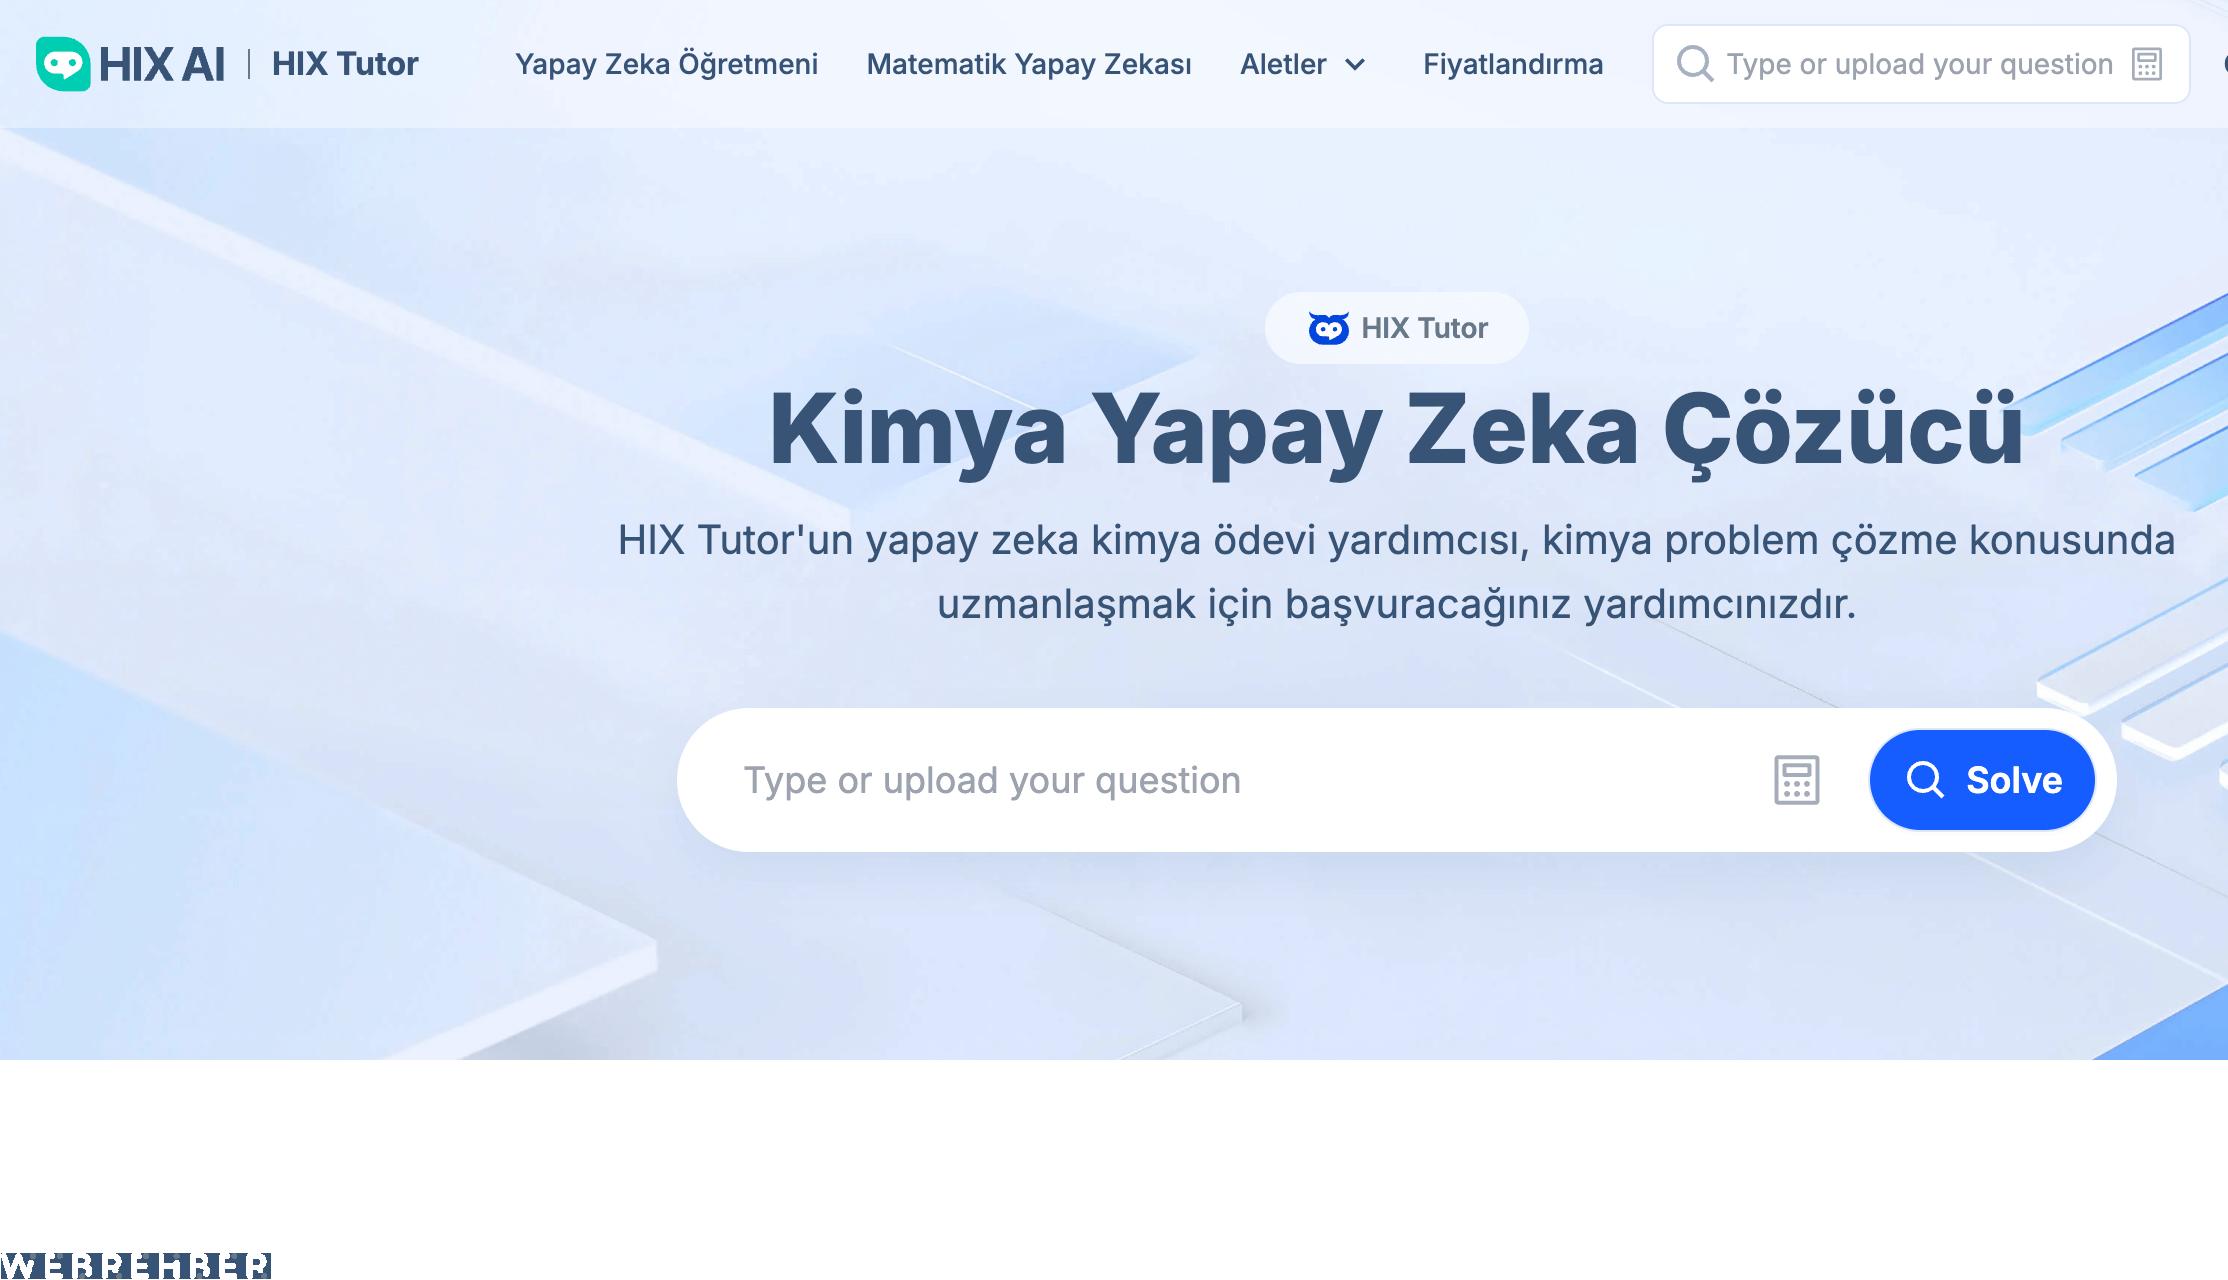This screenshot has height=1280, width=2228.
Task: Expand the Aletler dropdown menu
Action: [1303, 64]
